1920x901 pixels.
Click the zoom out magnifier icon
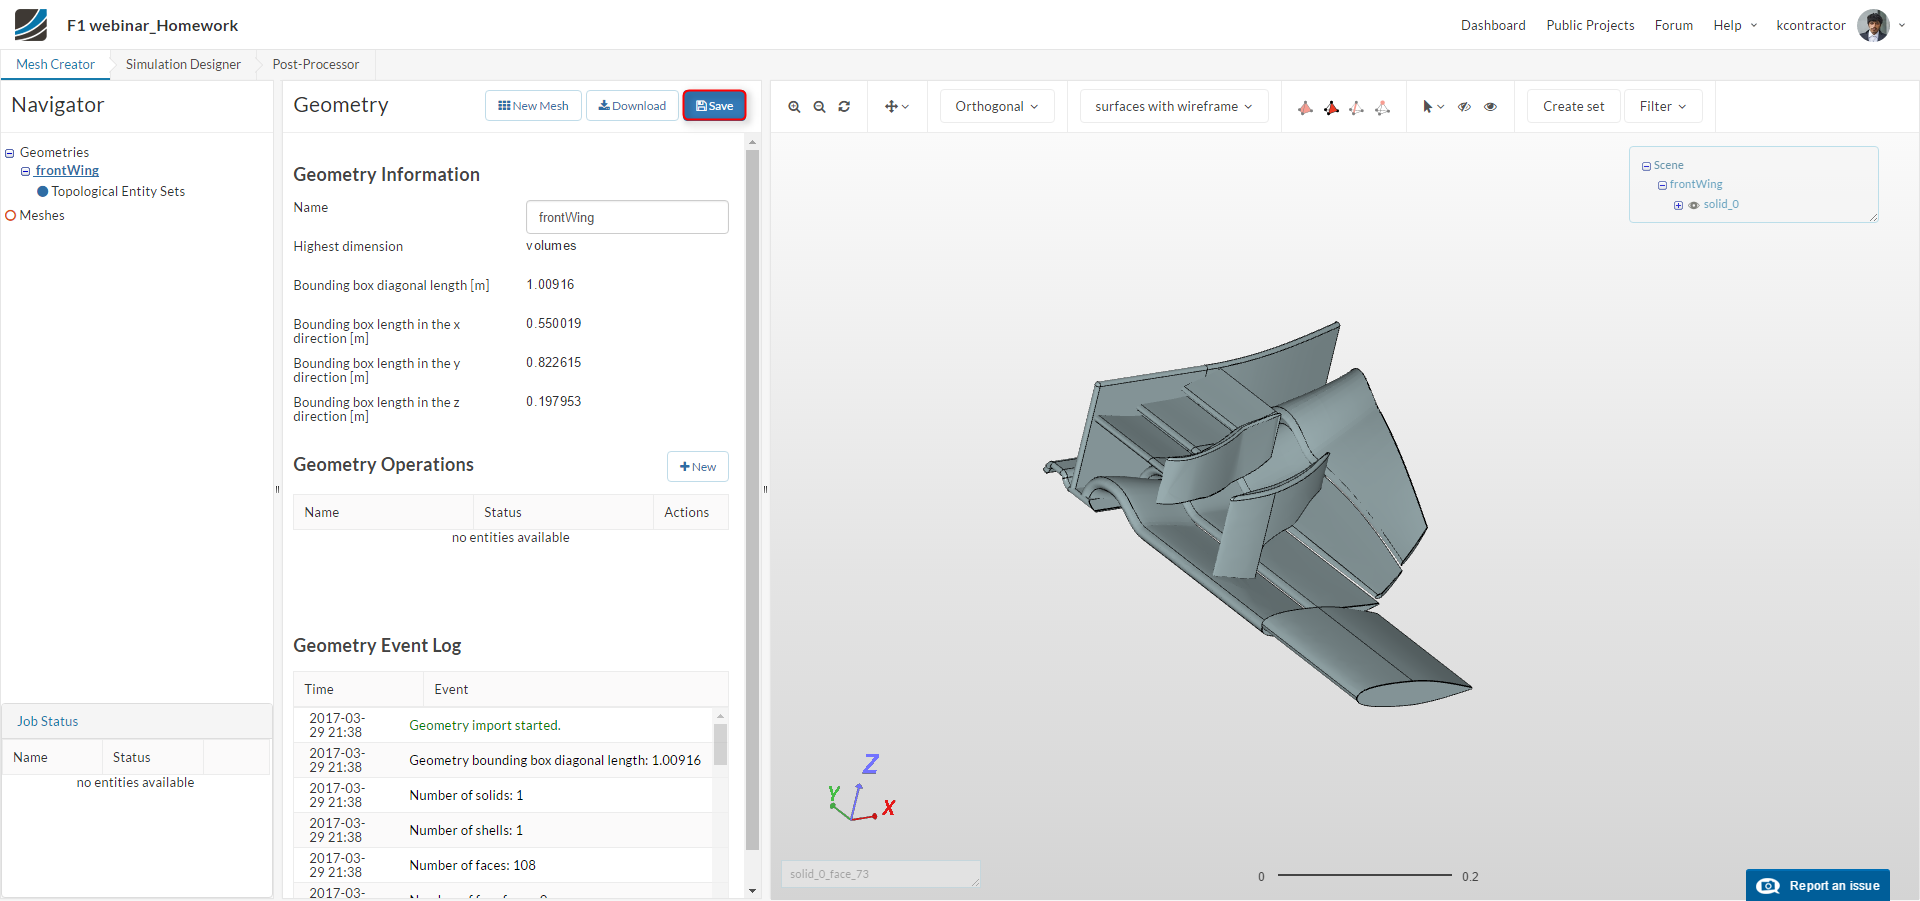pos(819,107)
